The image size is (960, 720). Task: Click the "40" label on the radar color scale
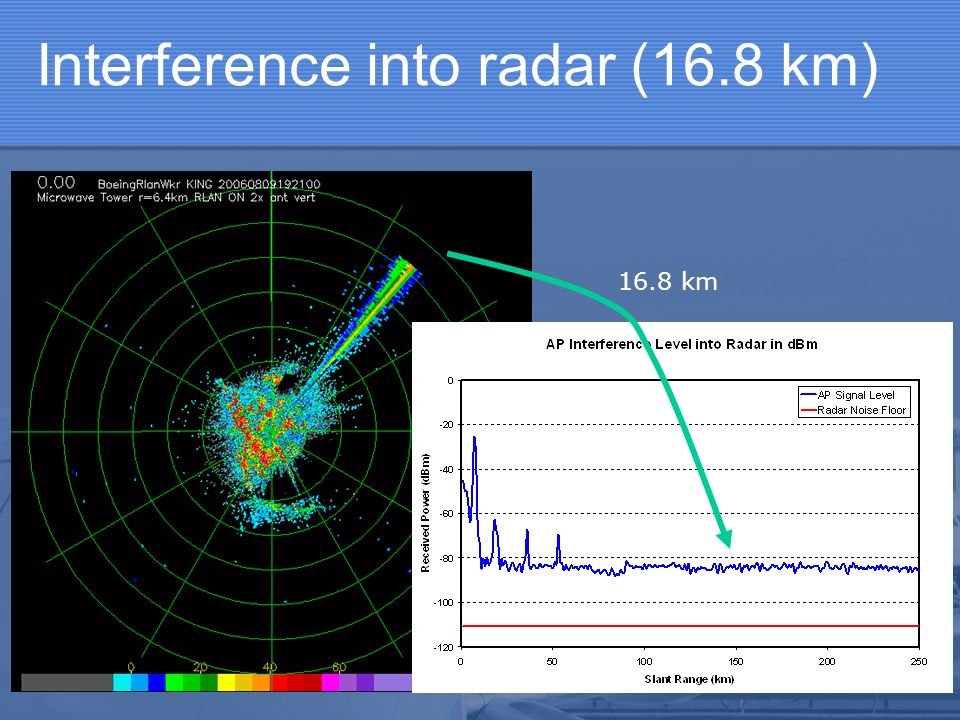[x=269, y=667]
